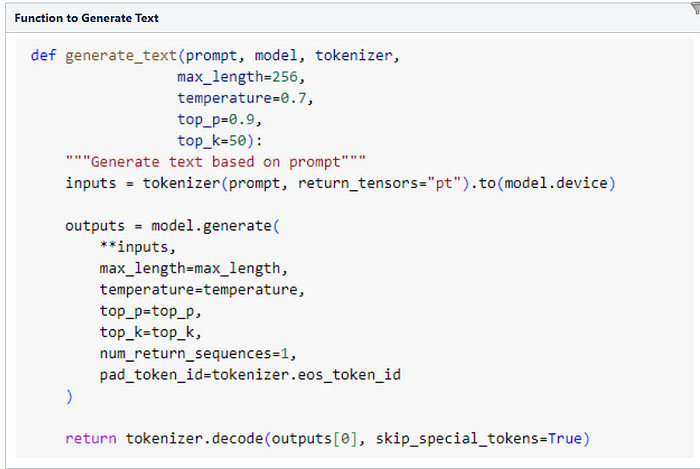Click "return_tensors" in the inputs line
The height and width of the screenshot is (469, 700).
click(x=358, y=184)
